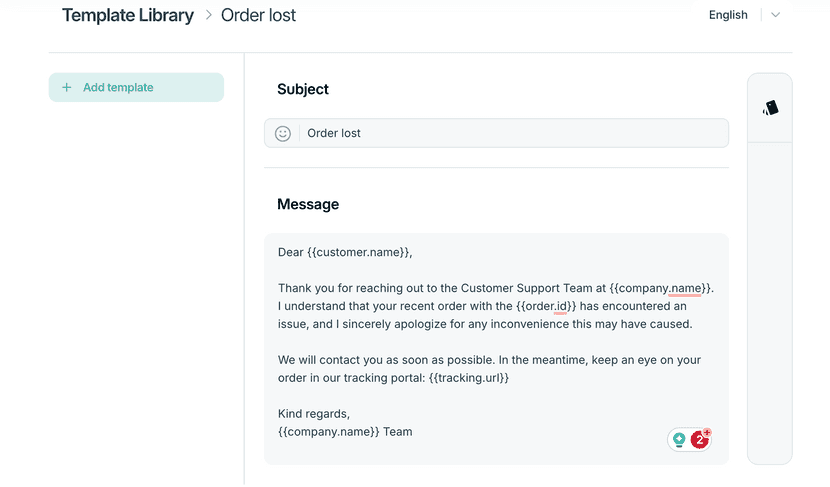Screen dimensions: 830x487
Task: Click the underlined {{company.name}} spelling suggestion
Action: coord(660,288)
